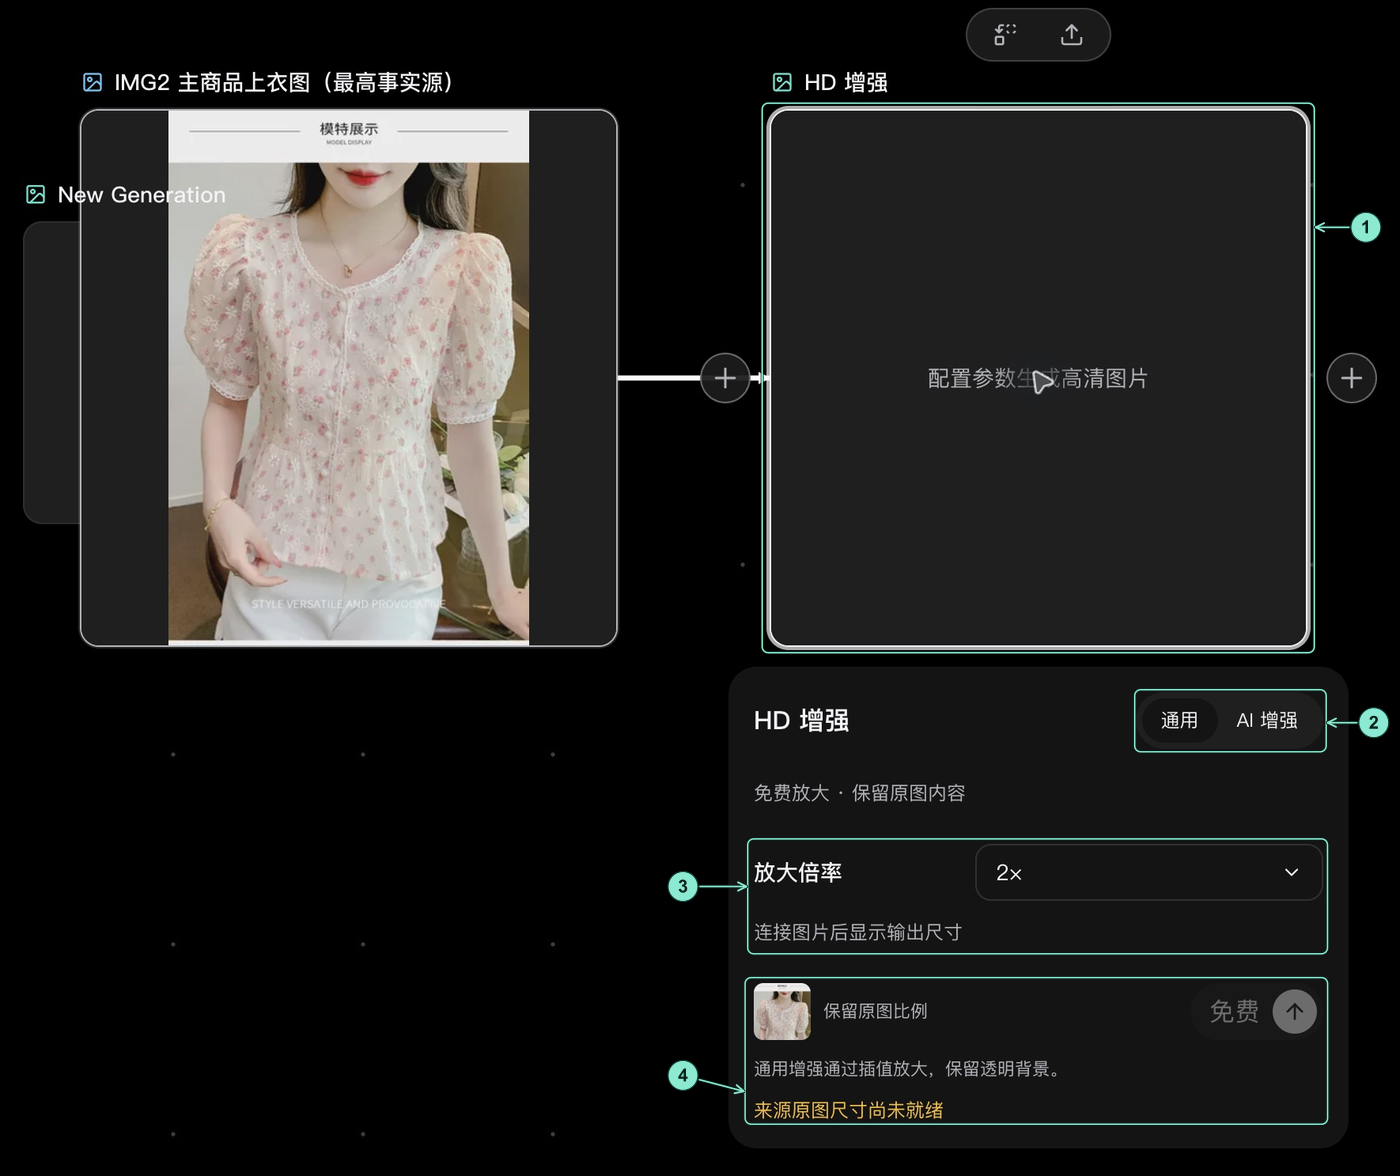The height and width of the screenshot is (1176, 1400).
Task: Click the HD 增强 node title label
Action: [x=845, y=82]
